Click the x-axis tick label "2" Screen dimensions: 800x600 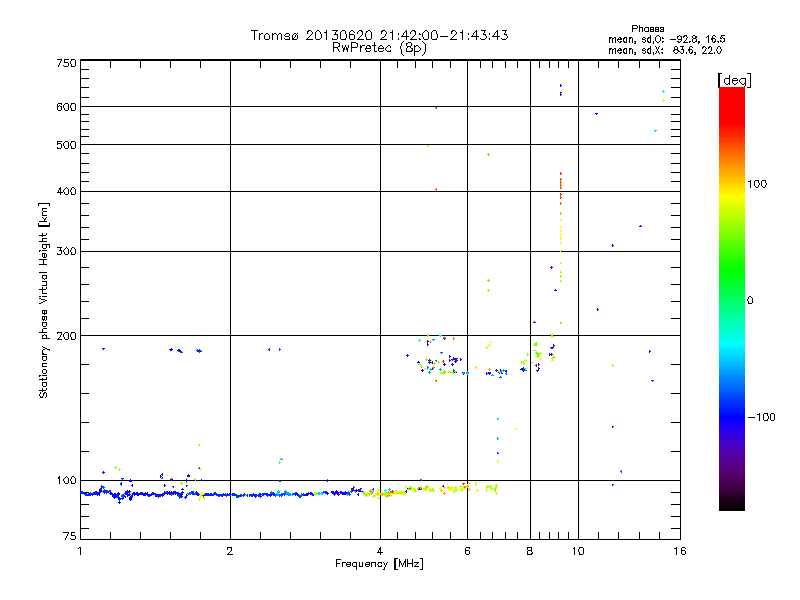tap(230, 551)
